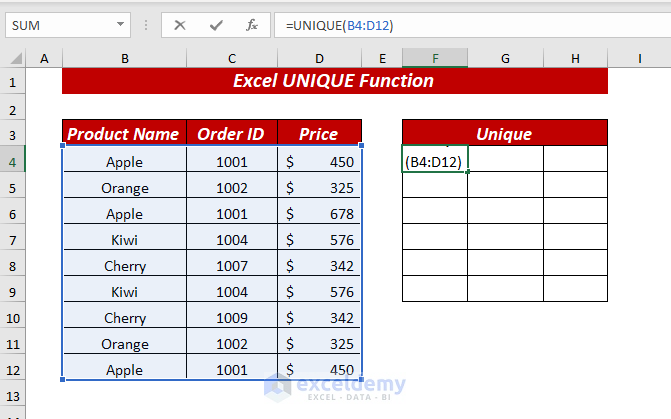The image size is (671, 419).
Task: Click price 325 in row 5
Action: click(320, 185)
